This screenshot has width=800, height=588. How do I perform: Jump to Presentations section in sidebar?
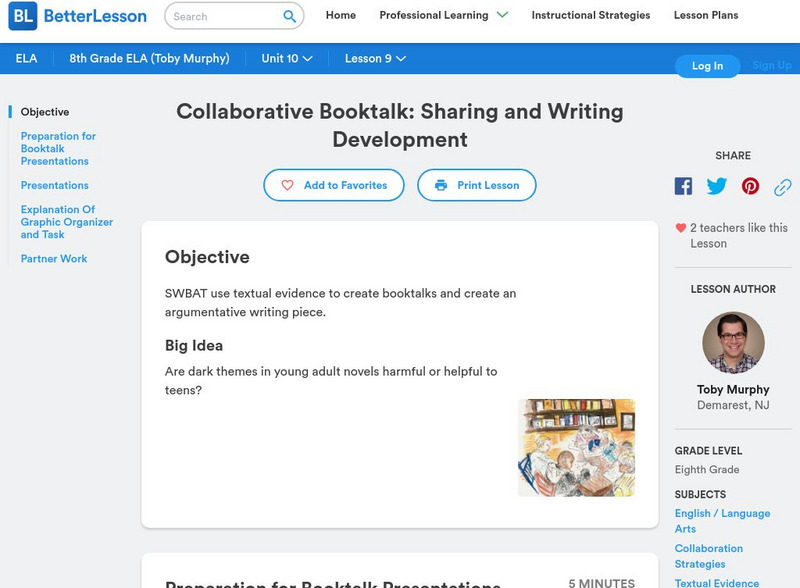coord(55,185)
